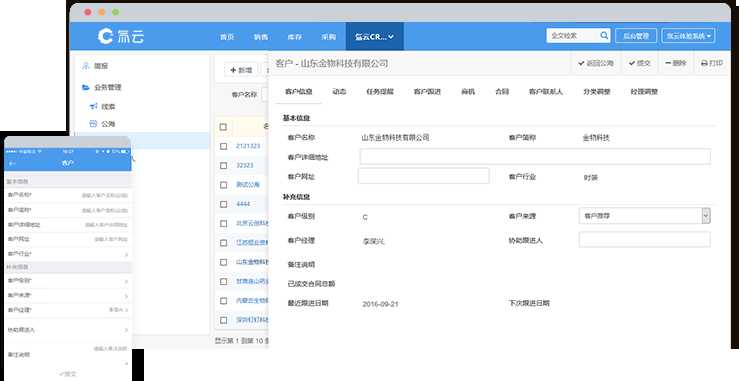Open the 2121323 customer link
Image resolution: width=739 pixels, height=381 pixels.
coord(248,146)
